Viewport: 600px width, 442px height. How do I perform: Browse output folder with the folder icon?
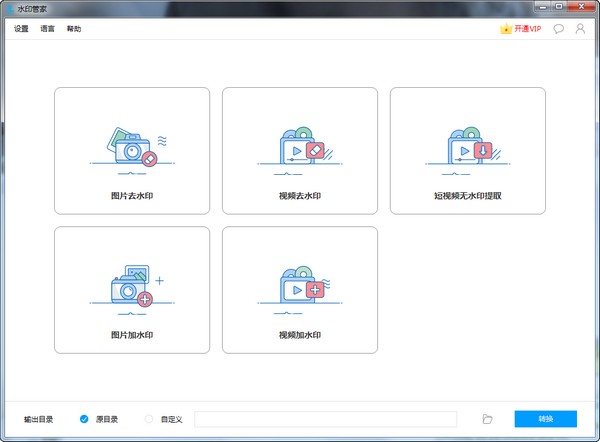pos(487,419)
